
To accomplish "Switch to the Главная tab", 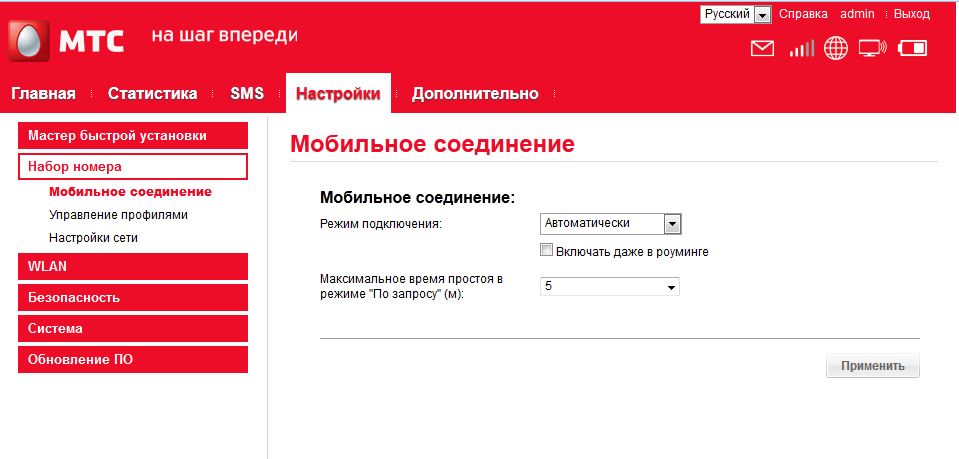I will click(43, 94).
